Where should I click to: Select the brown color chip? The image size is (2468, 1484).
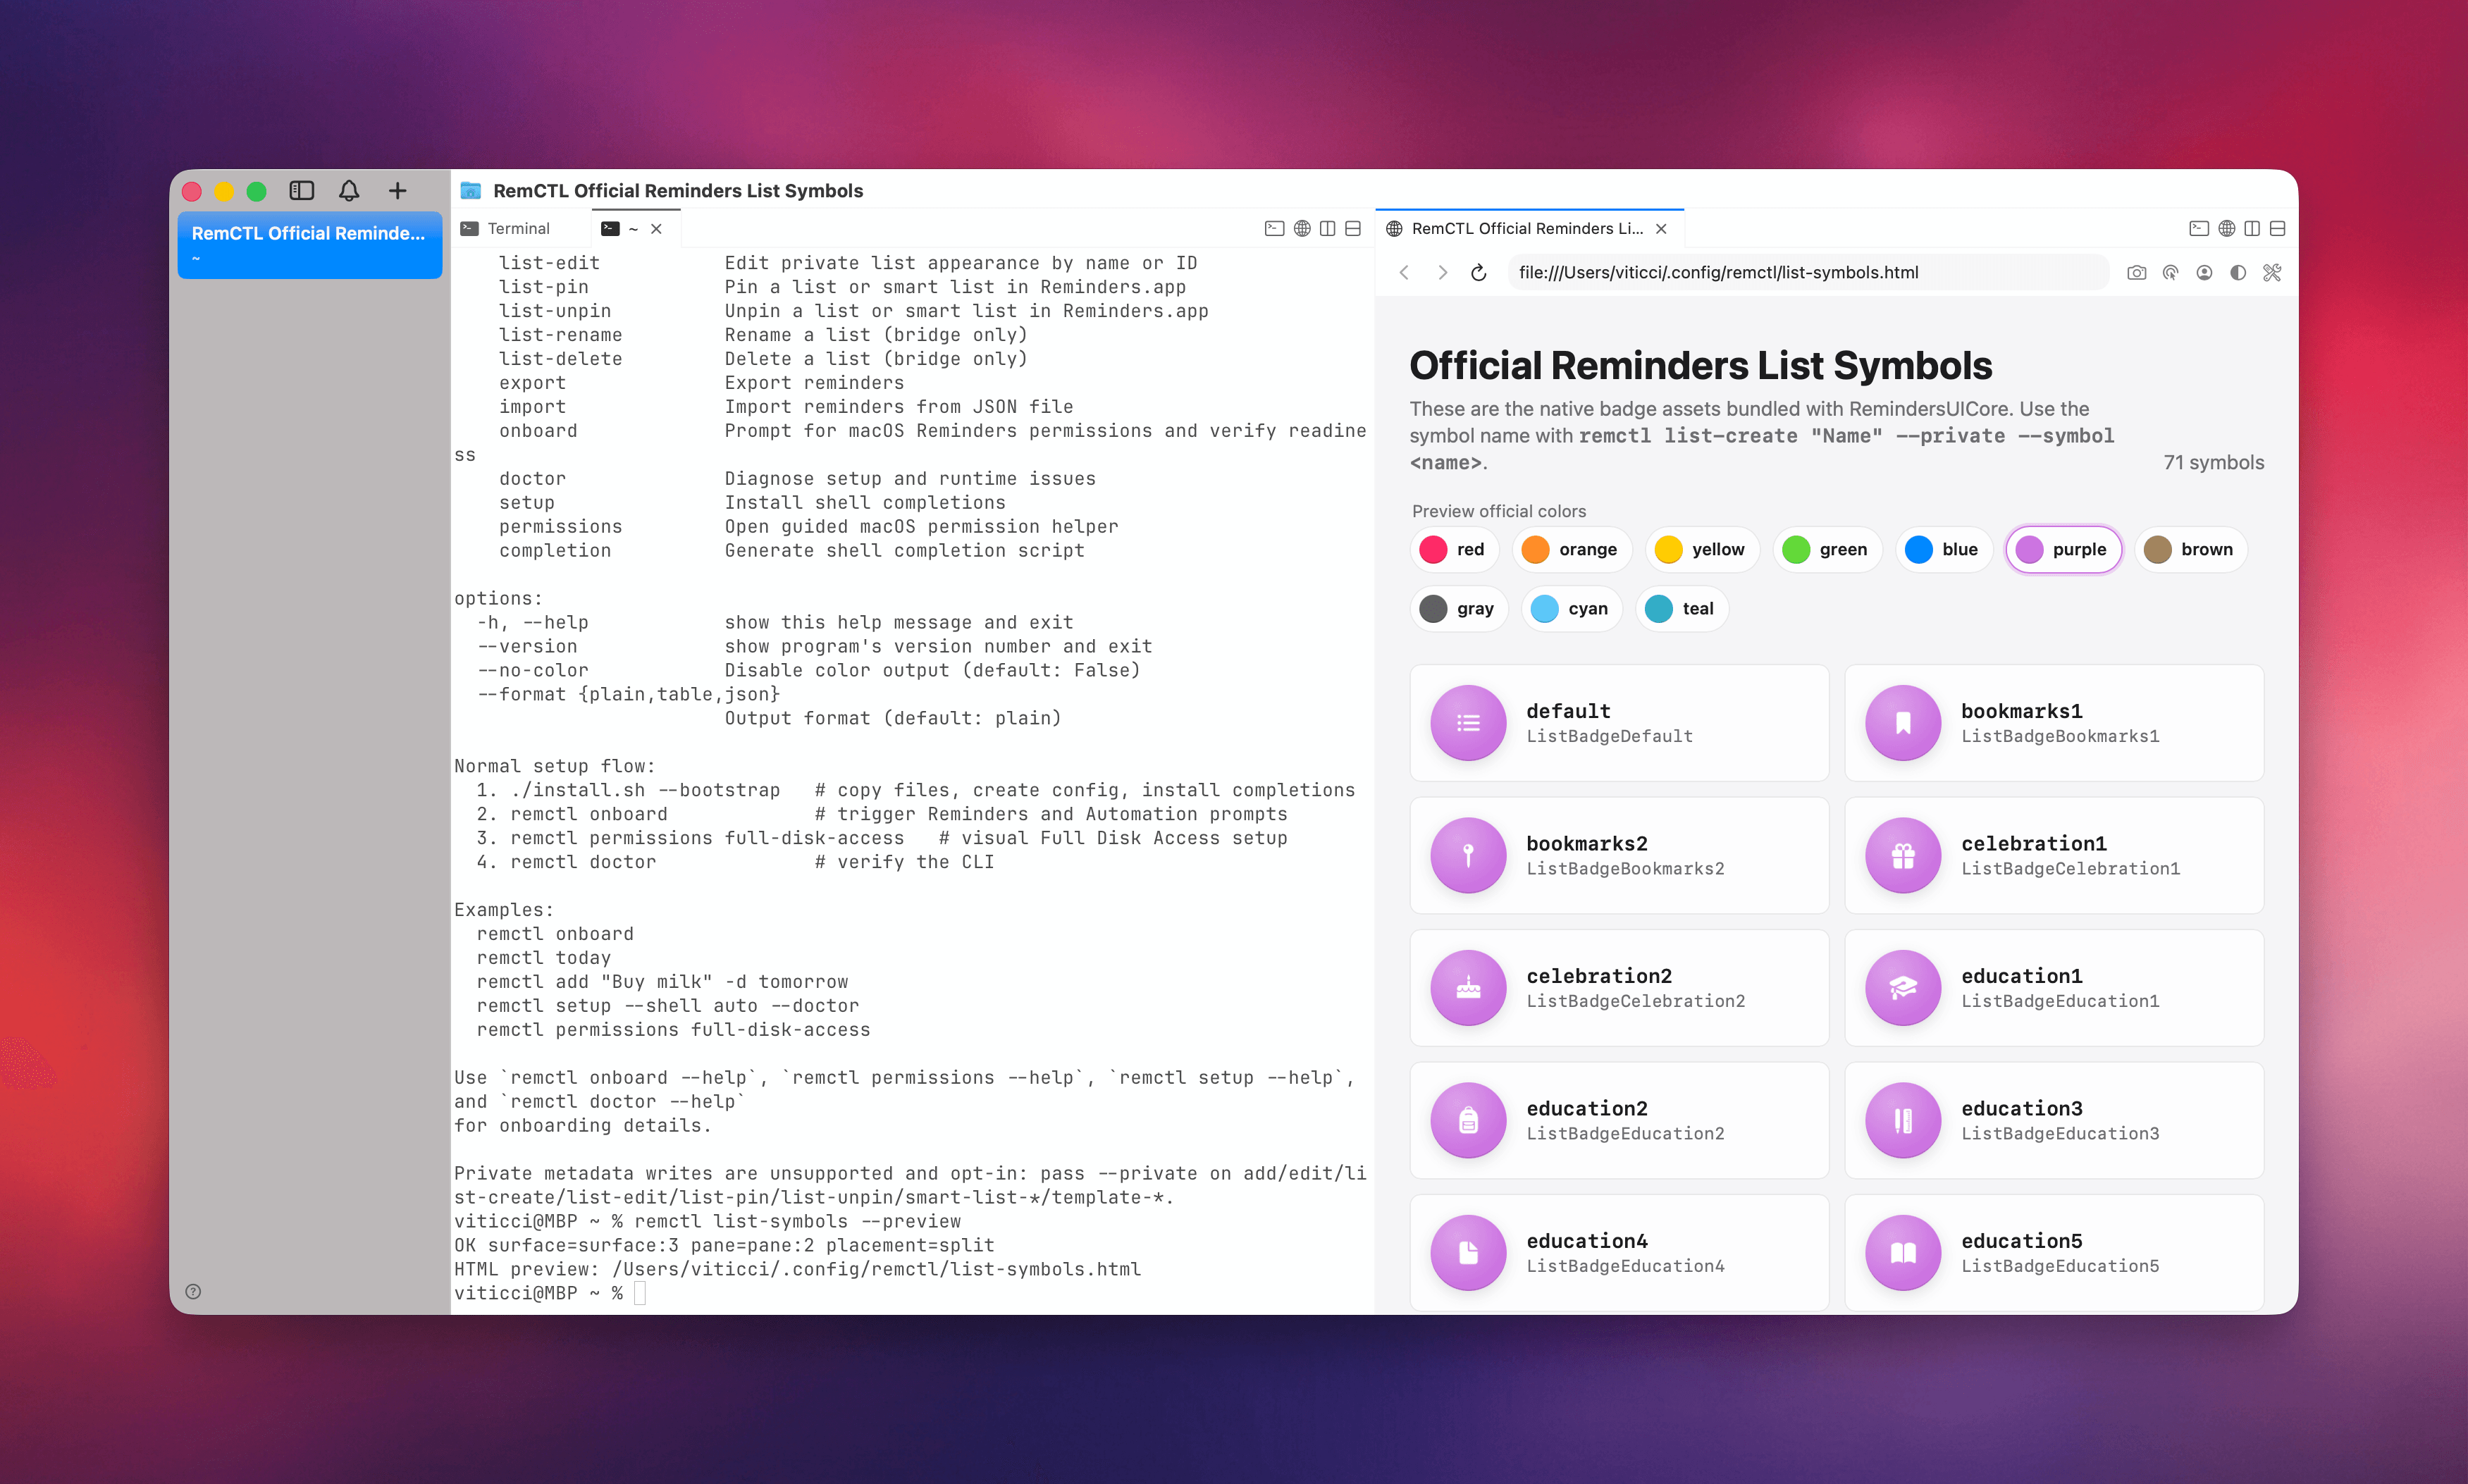pos(2190,550)
